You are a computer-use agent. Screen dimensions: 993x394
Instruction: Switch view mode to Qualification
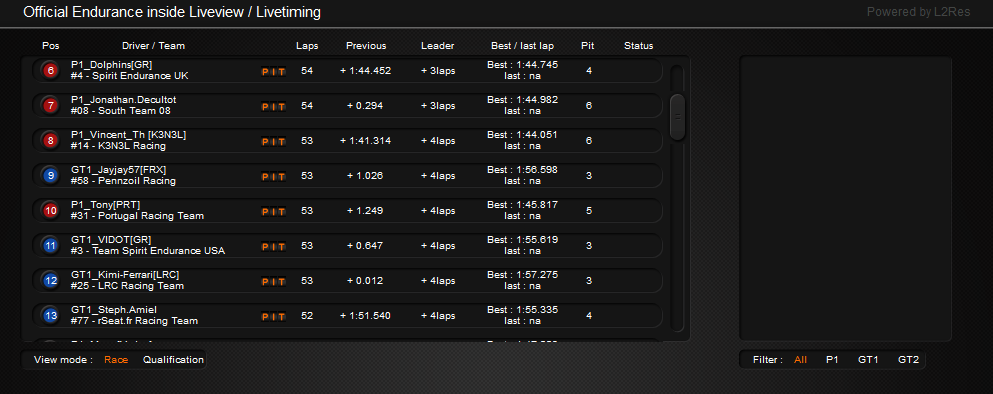point(173,360)
